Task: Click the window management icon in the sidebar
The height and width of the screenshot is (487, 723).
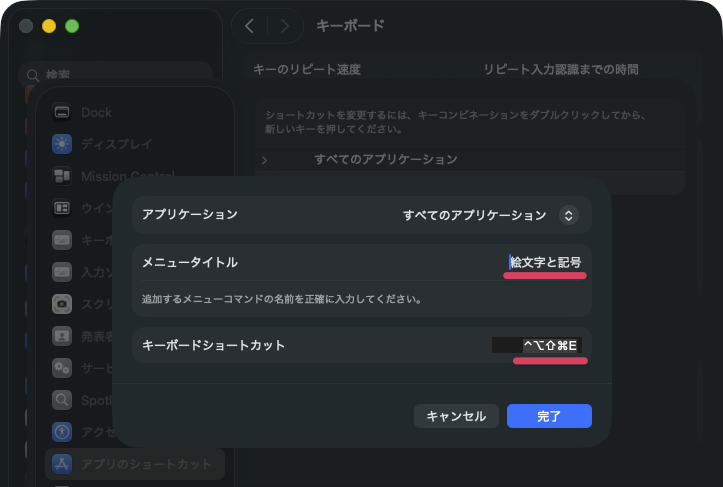Action: pyautogui.click(x=63, y=208)
